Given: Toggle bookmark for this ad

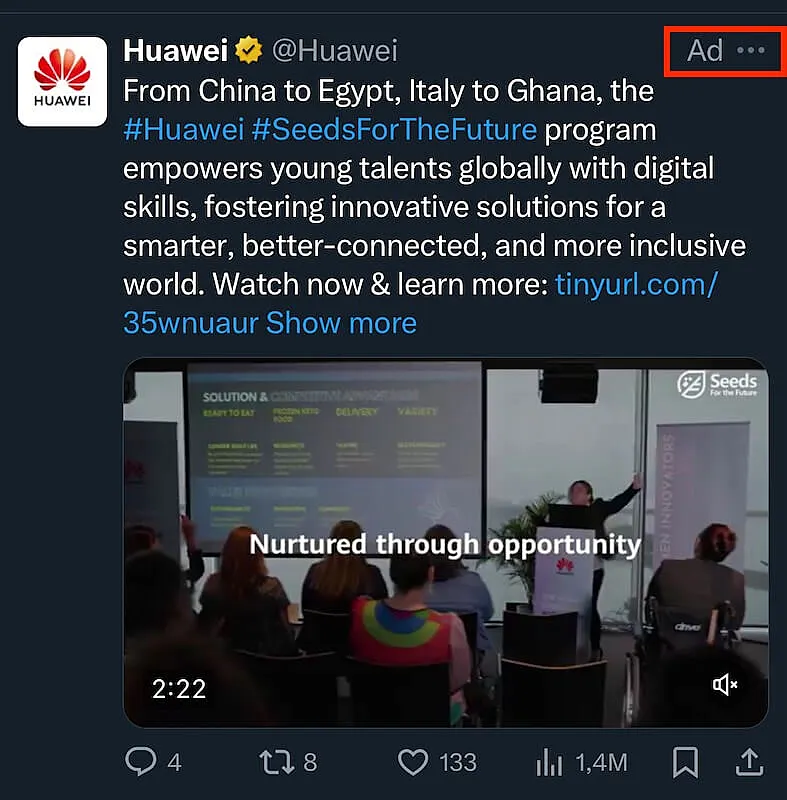Looking at the screenshot, I should pos(686,763).
